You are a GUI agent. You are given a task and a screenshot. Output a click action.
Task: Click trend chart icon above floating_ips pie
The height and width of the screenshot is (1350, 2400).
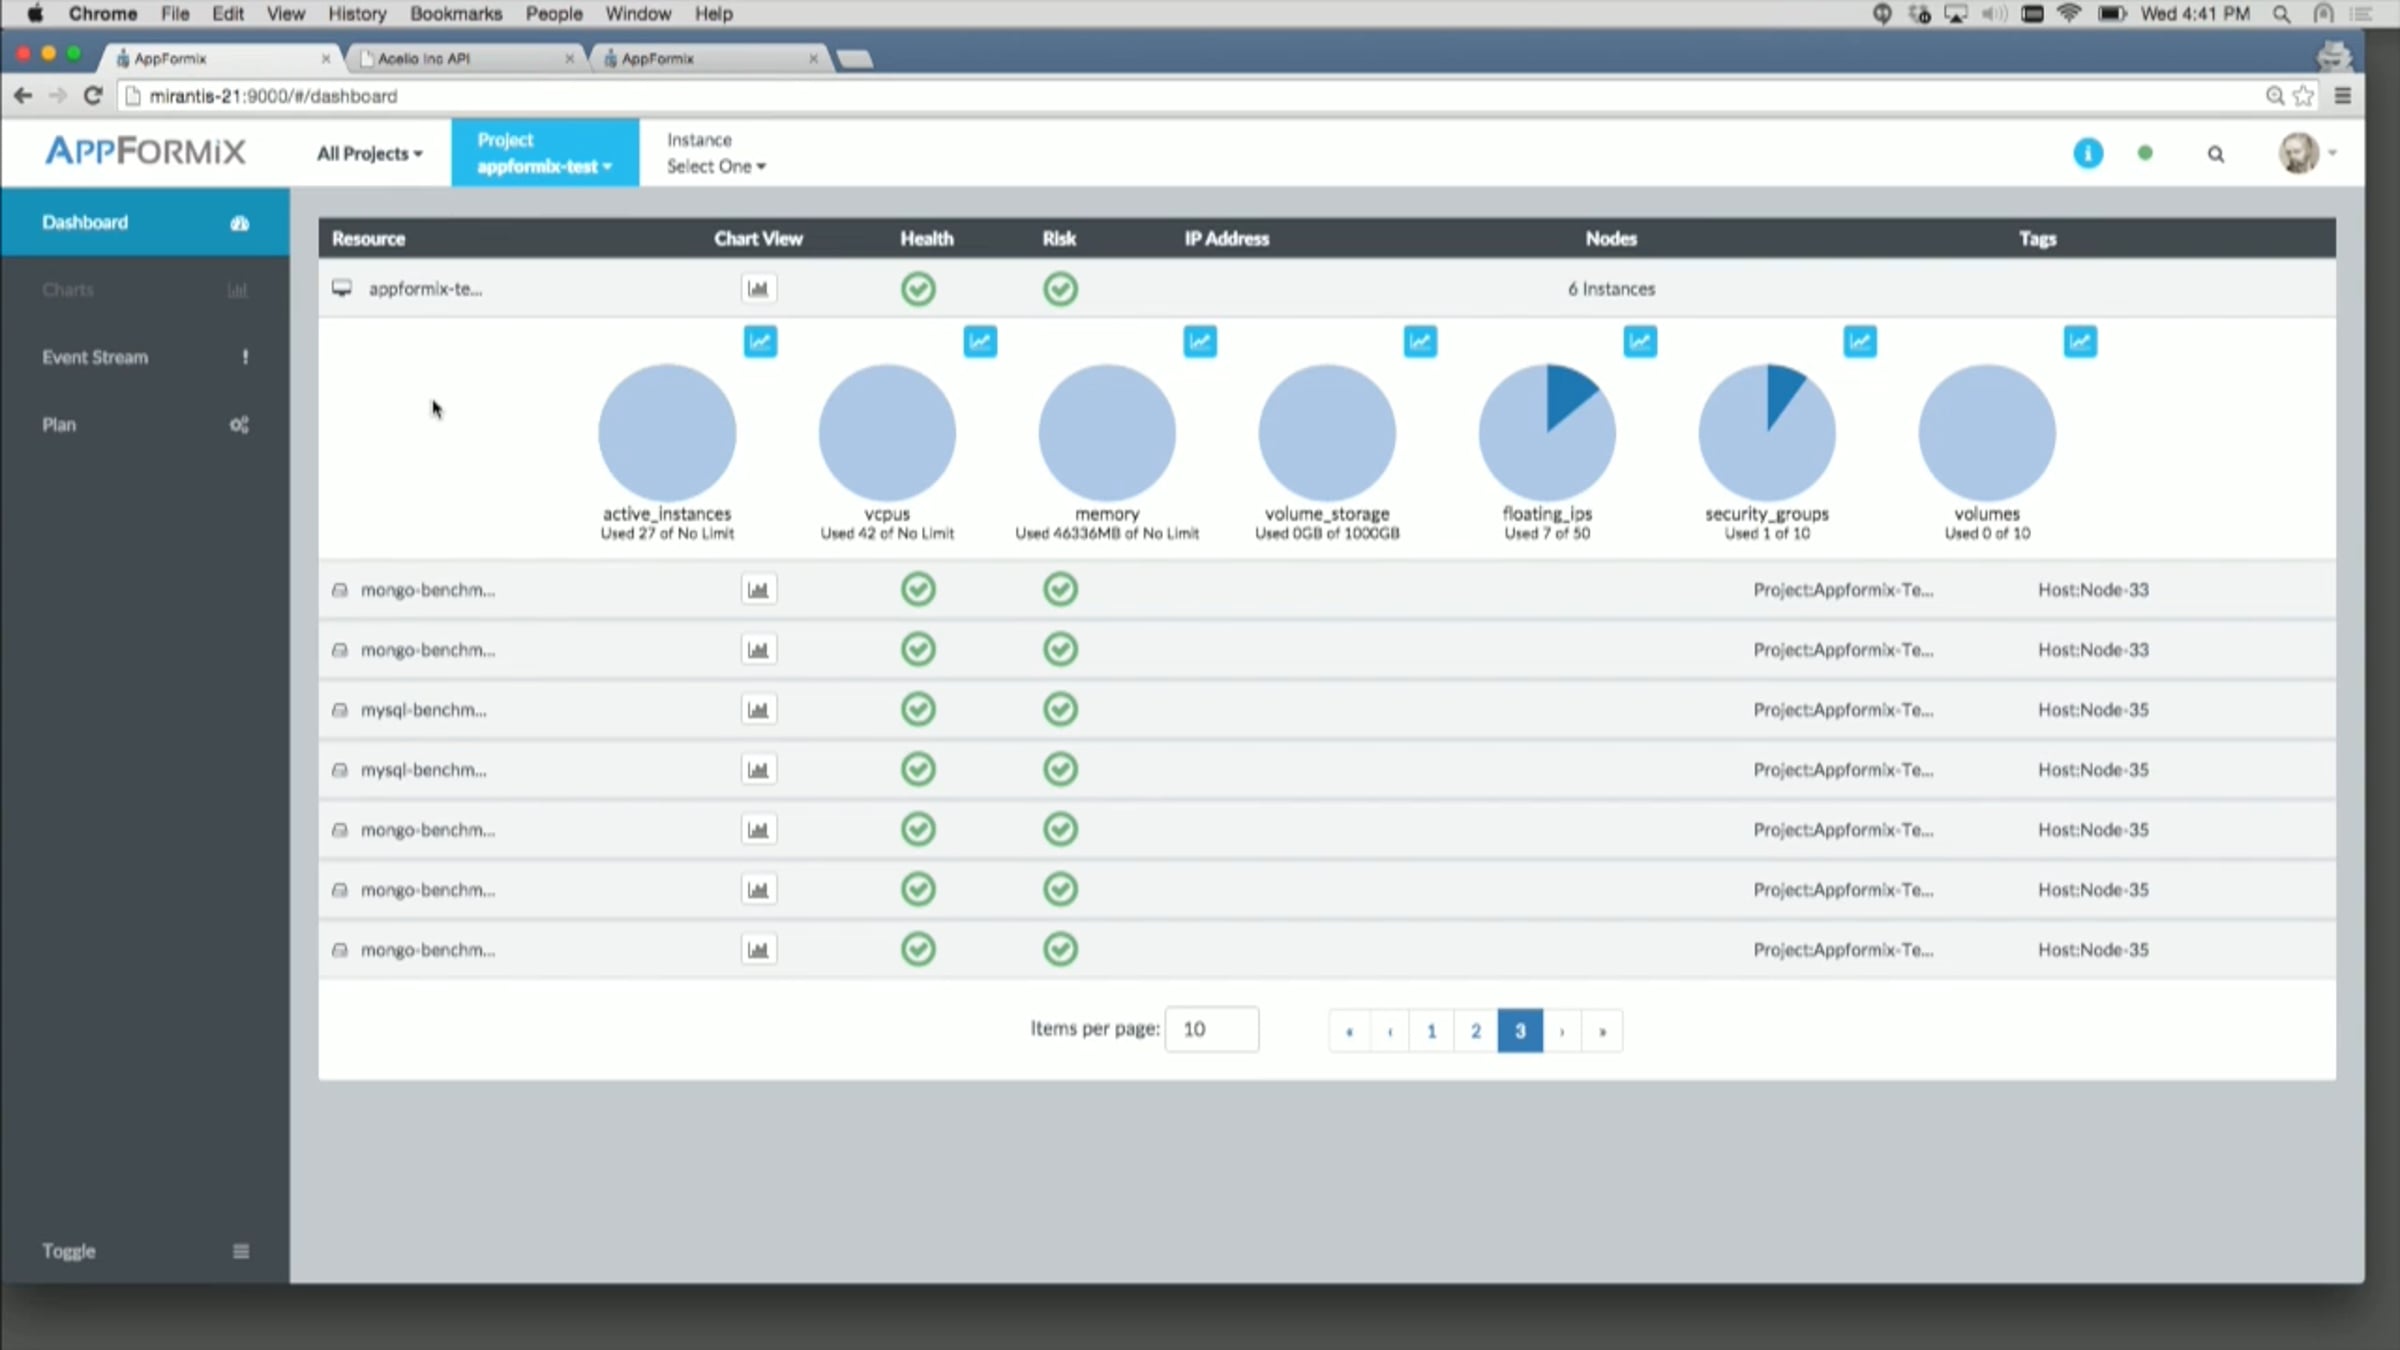click(1639, 342)
